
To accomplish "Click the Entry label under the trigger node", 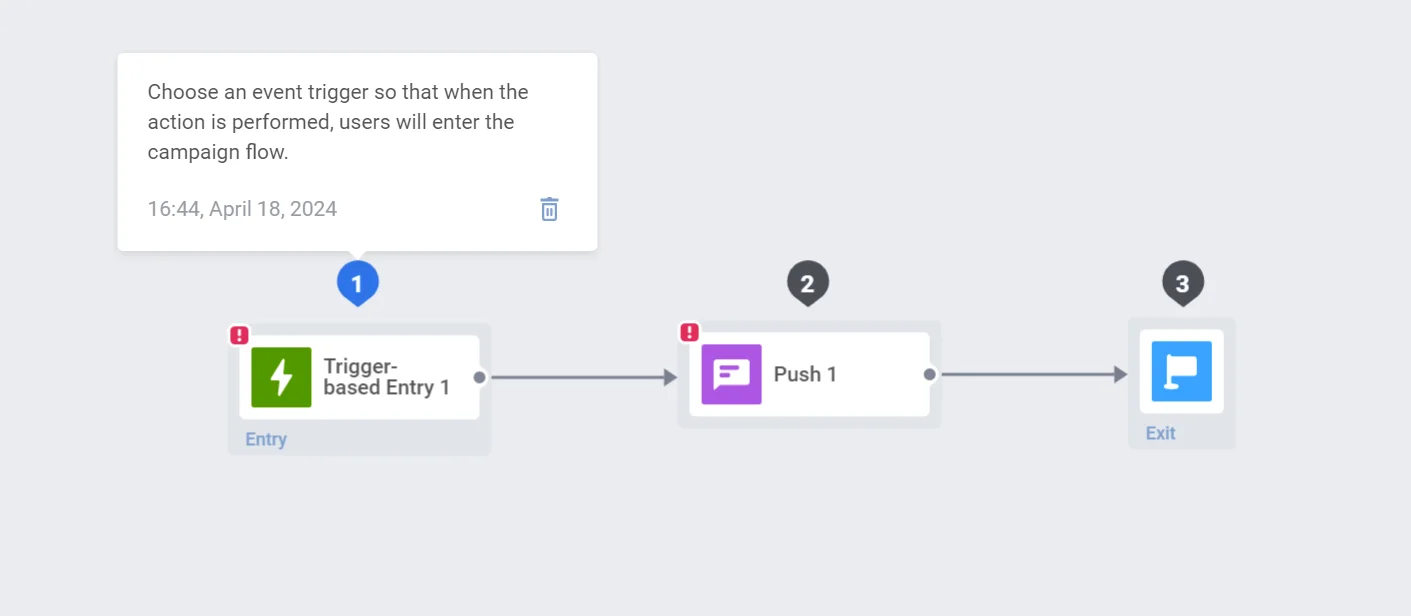I will coord(265,439).
